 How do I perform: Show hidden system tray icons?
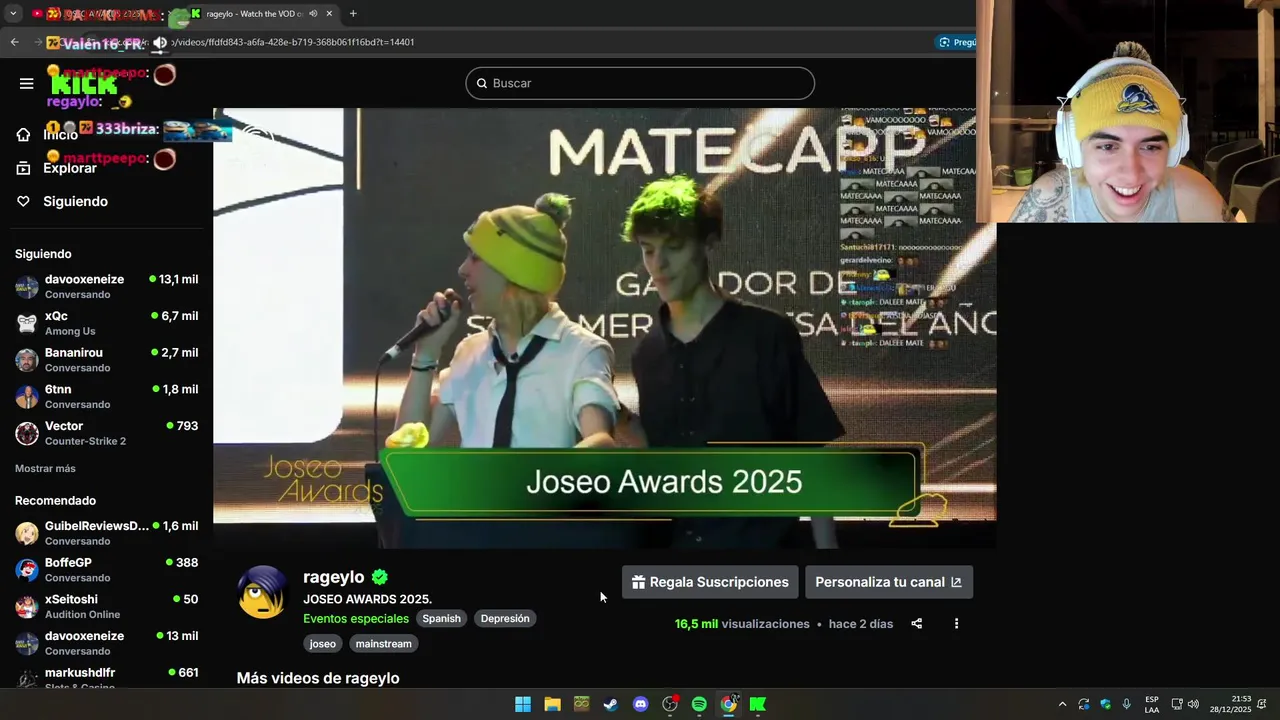click(x=1062, y=704)
